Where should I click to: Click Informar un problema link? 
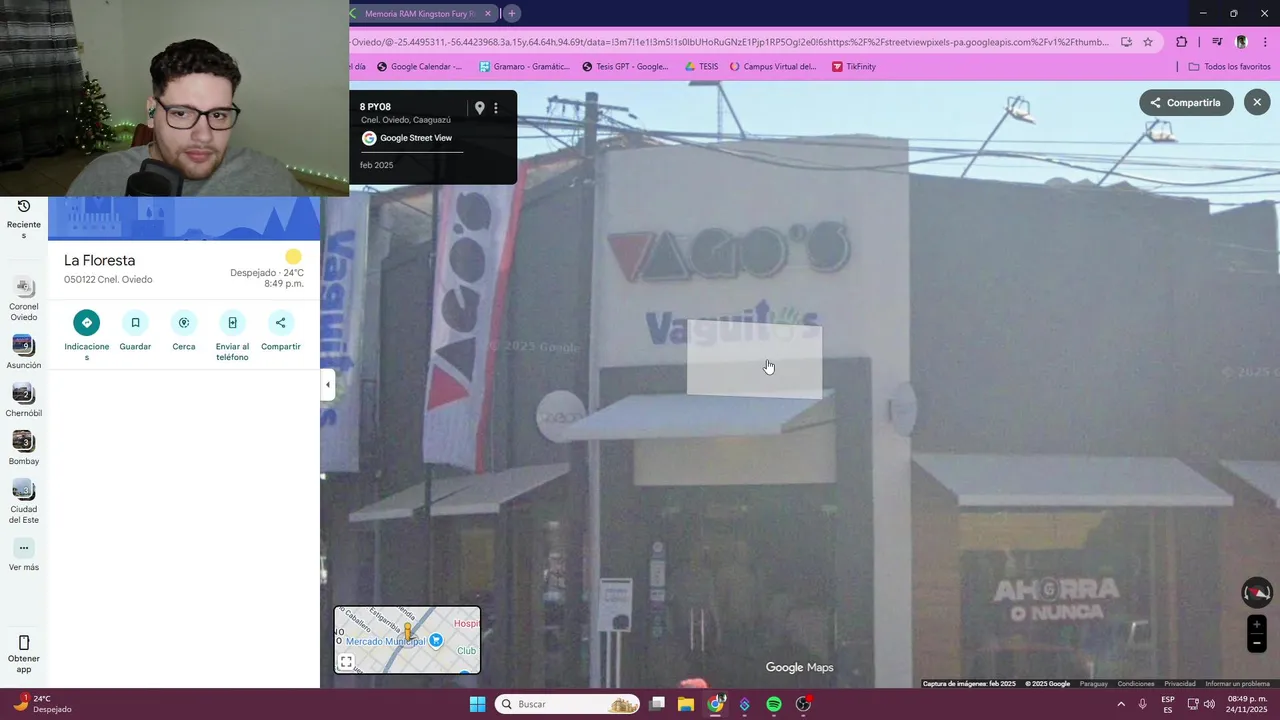pyautogui.click(x=1237, y=684)
